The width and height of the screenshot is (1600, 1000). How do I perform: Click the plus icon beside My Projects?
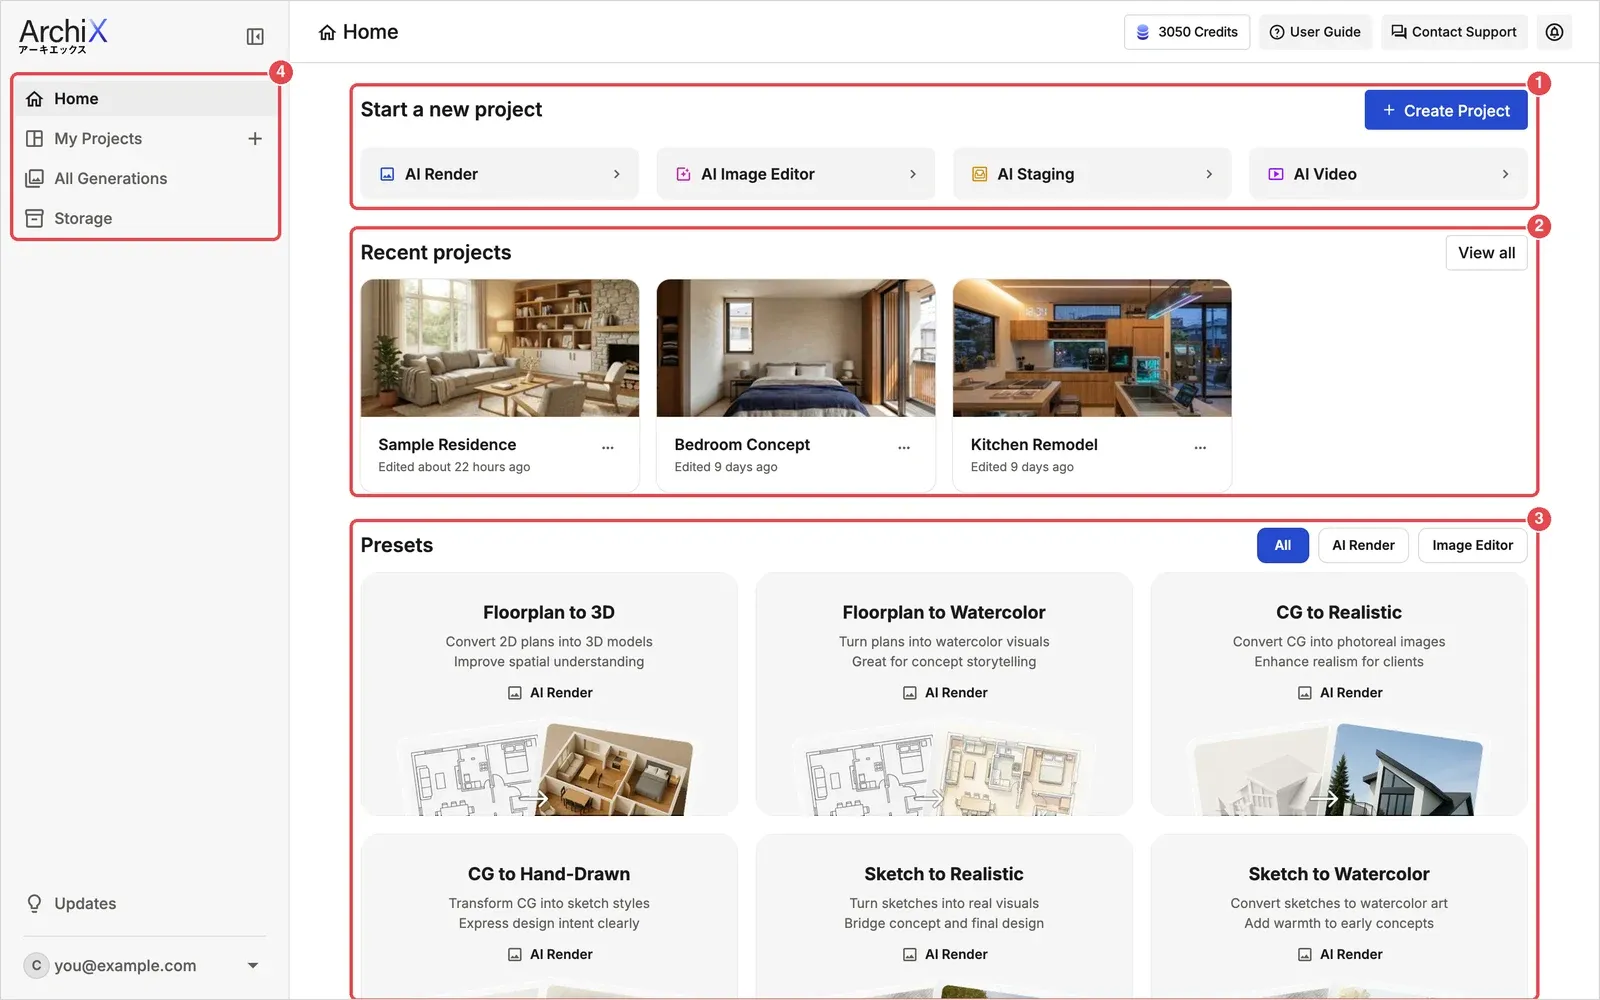(x=255, y=139)
